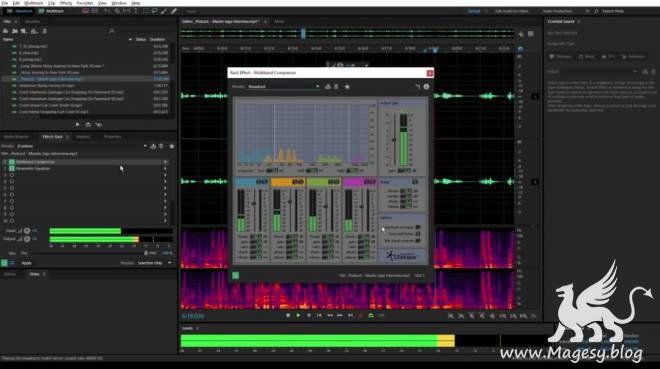660x369 pixels.
Task: Save Effects Rack preset icon
Action: pyautogui.click(x=153, y=146)
